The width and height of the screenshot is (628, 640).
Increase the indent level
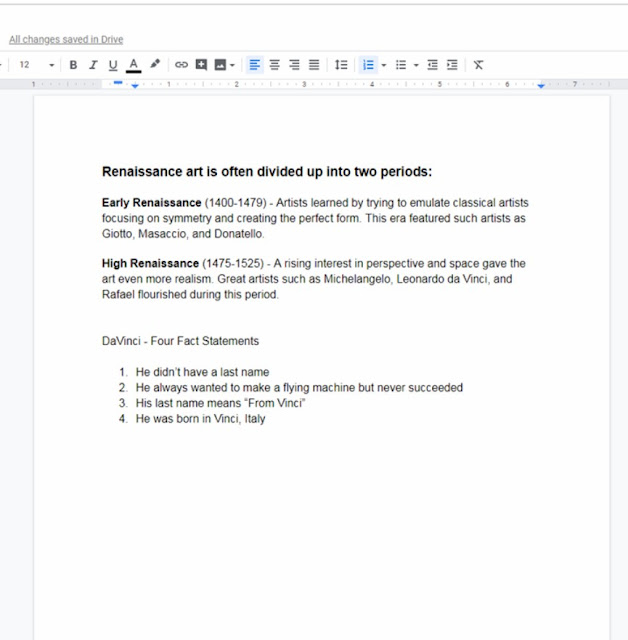(x=452, y=65)
